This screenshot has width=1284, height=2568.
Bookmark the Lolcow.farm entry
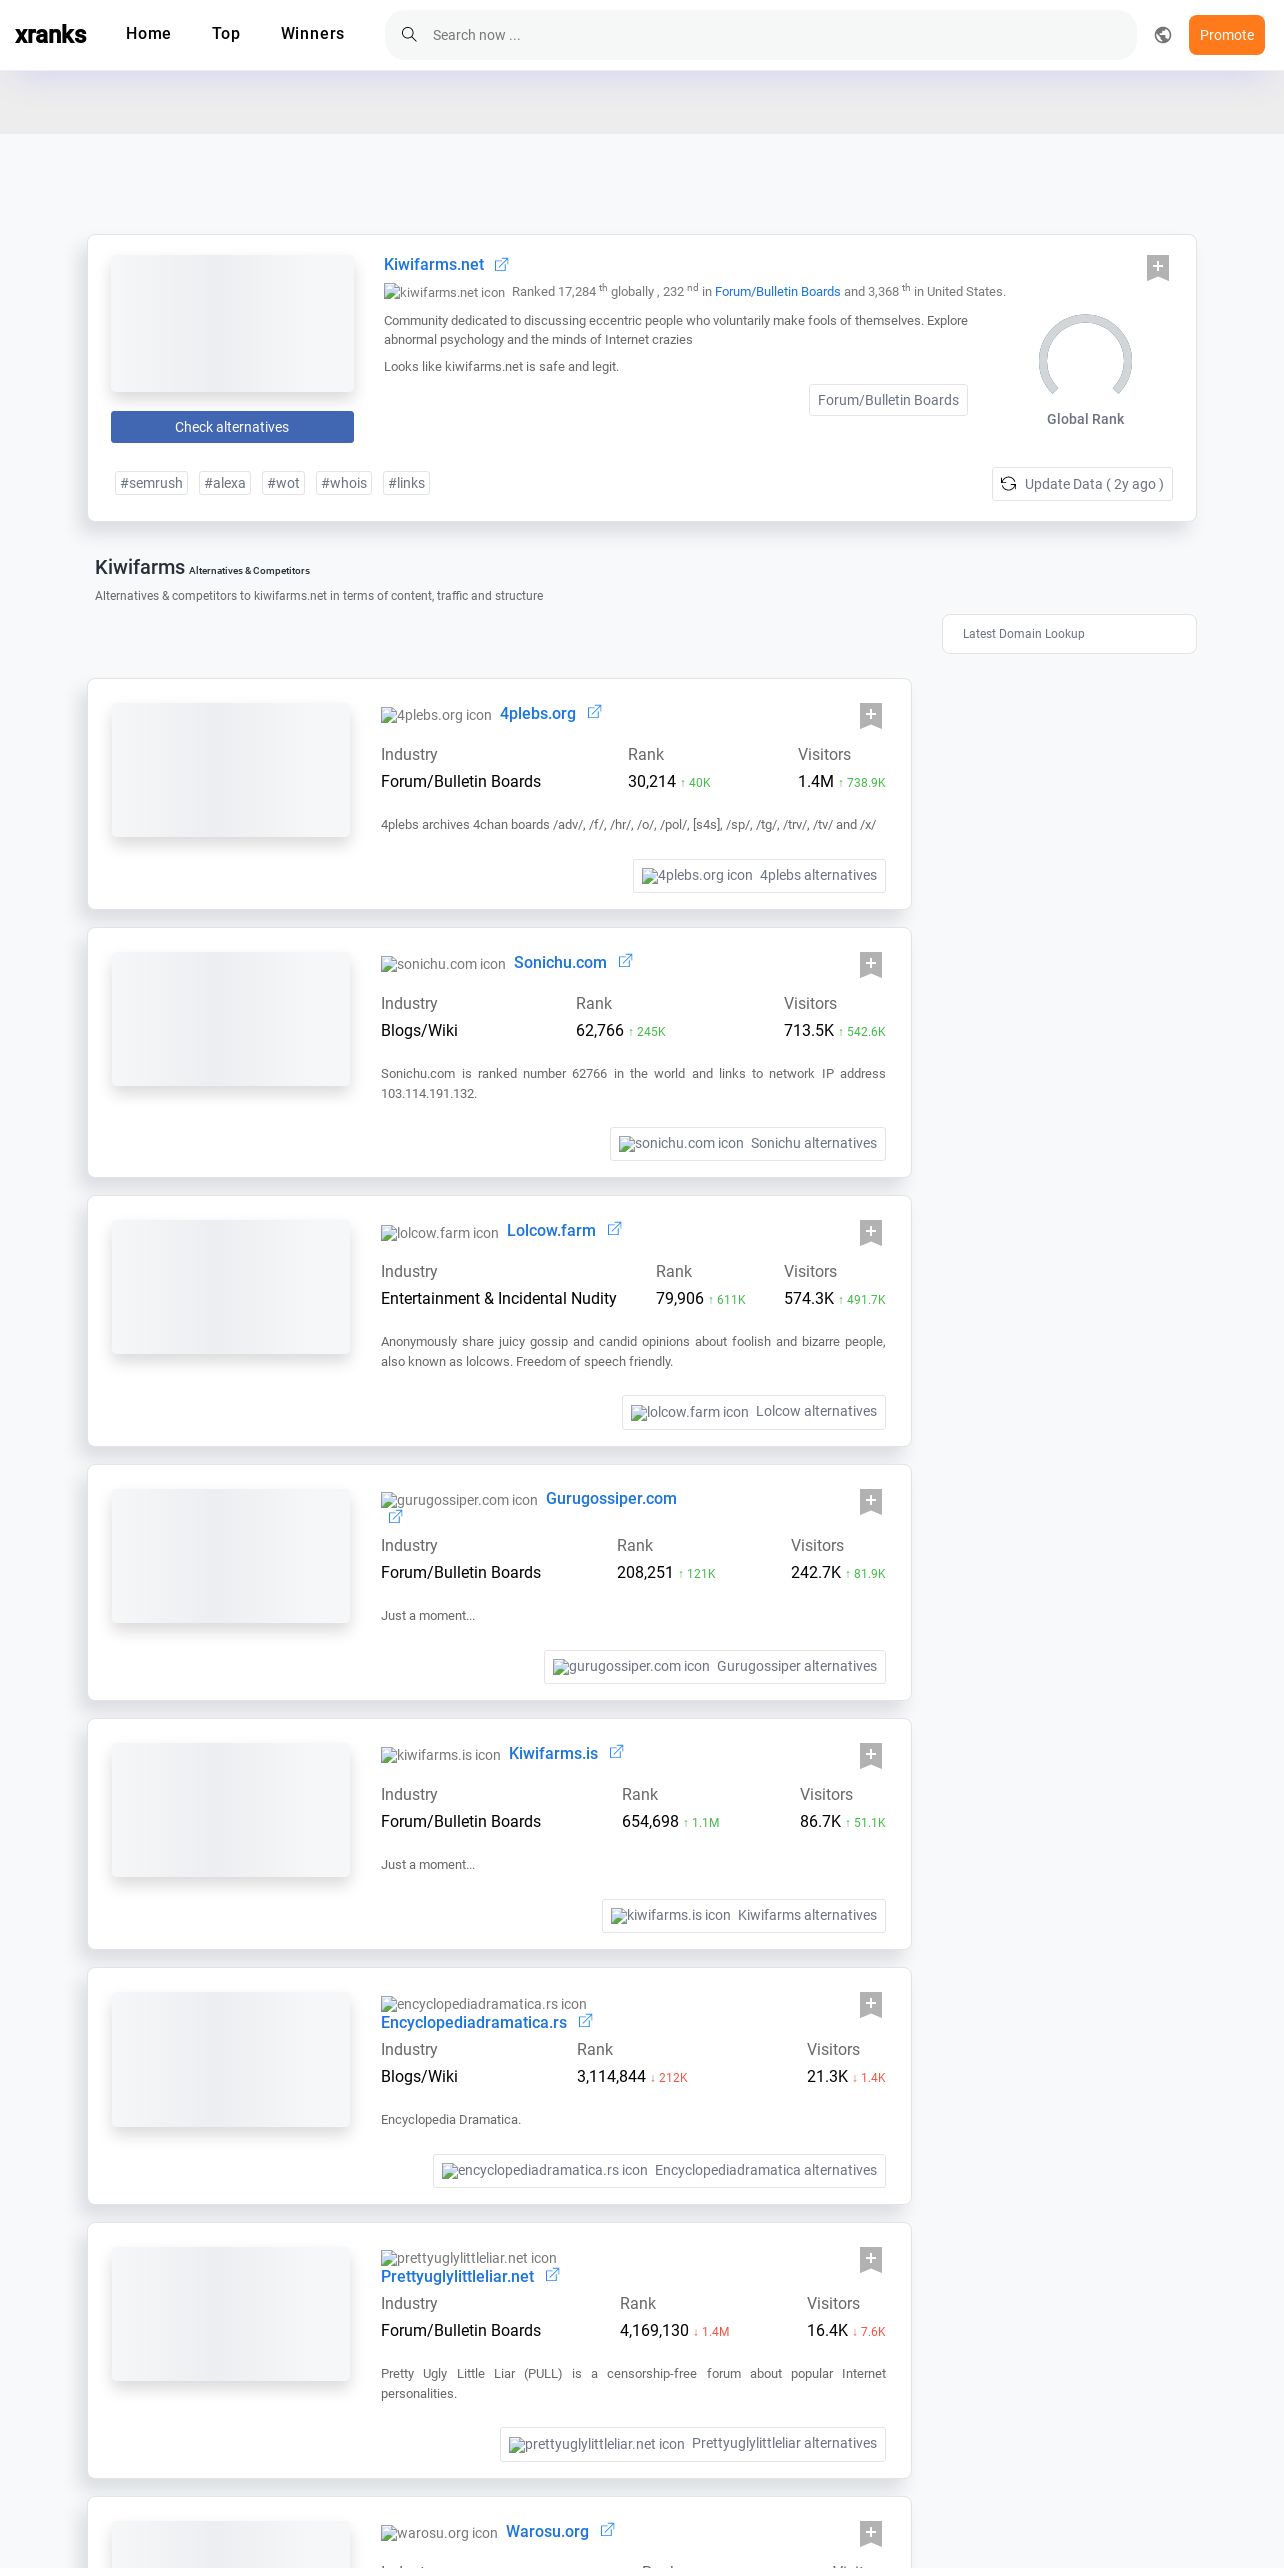click(871, 1232)
